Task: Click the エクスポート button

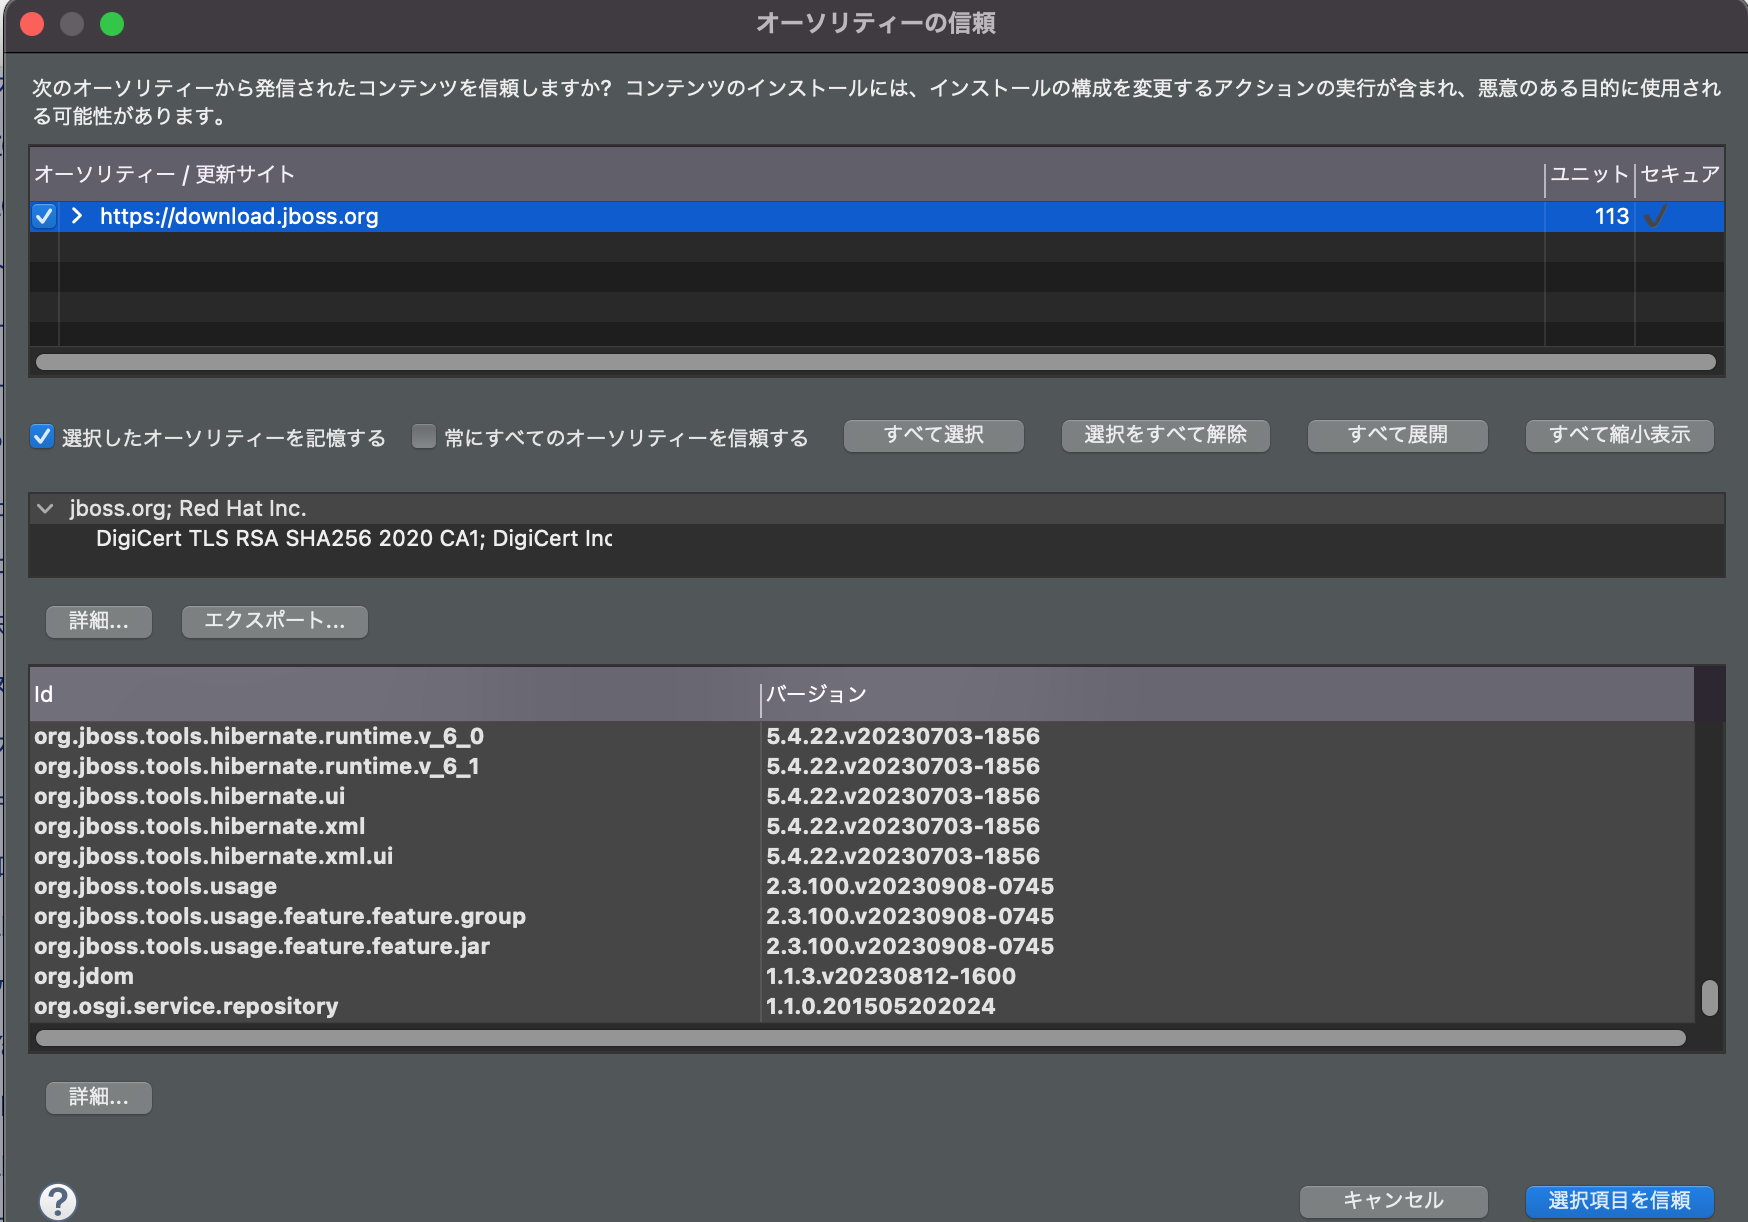Action: tap(273, 621)
